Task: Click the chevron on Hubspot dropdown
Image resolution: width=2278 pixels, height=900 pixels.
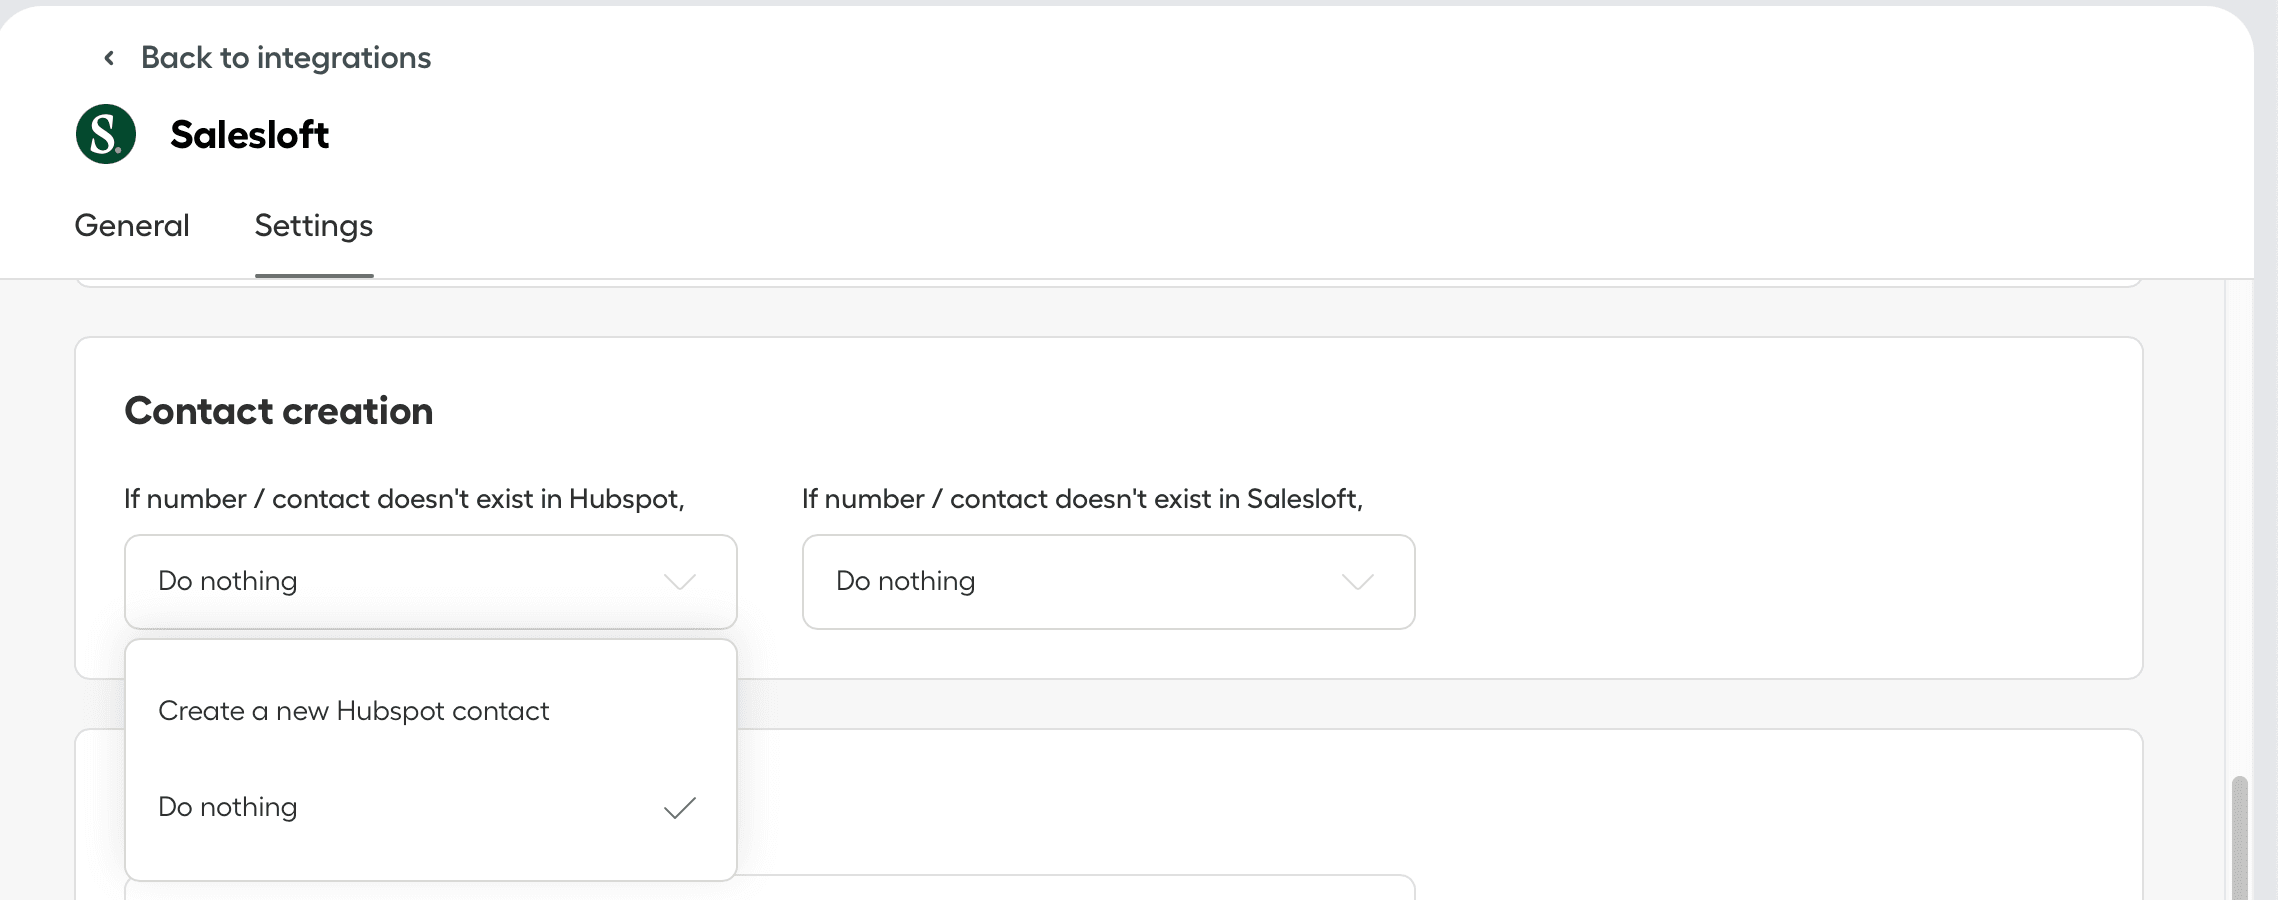Action: tap(680, 582)
